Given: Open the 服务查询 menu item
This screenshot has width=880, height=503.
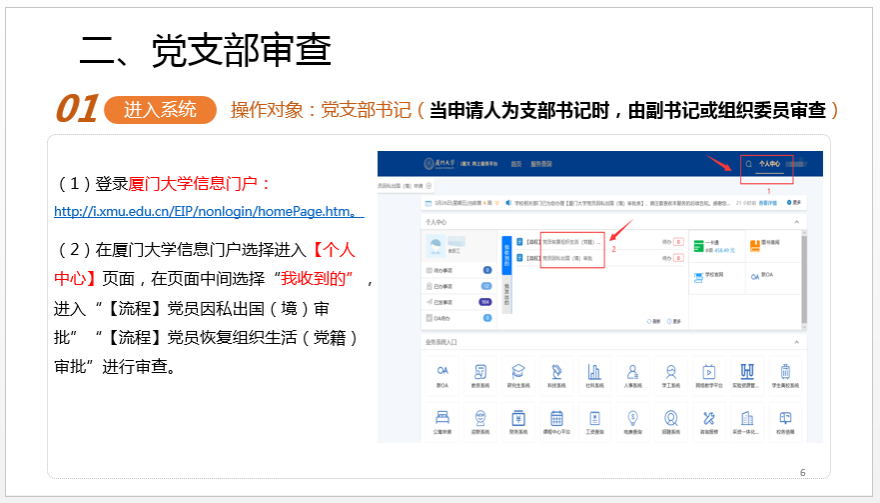Looking at the screenshot, I should click(542, 162).
